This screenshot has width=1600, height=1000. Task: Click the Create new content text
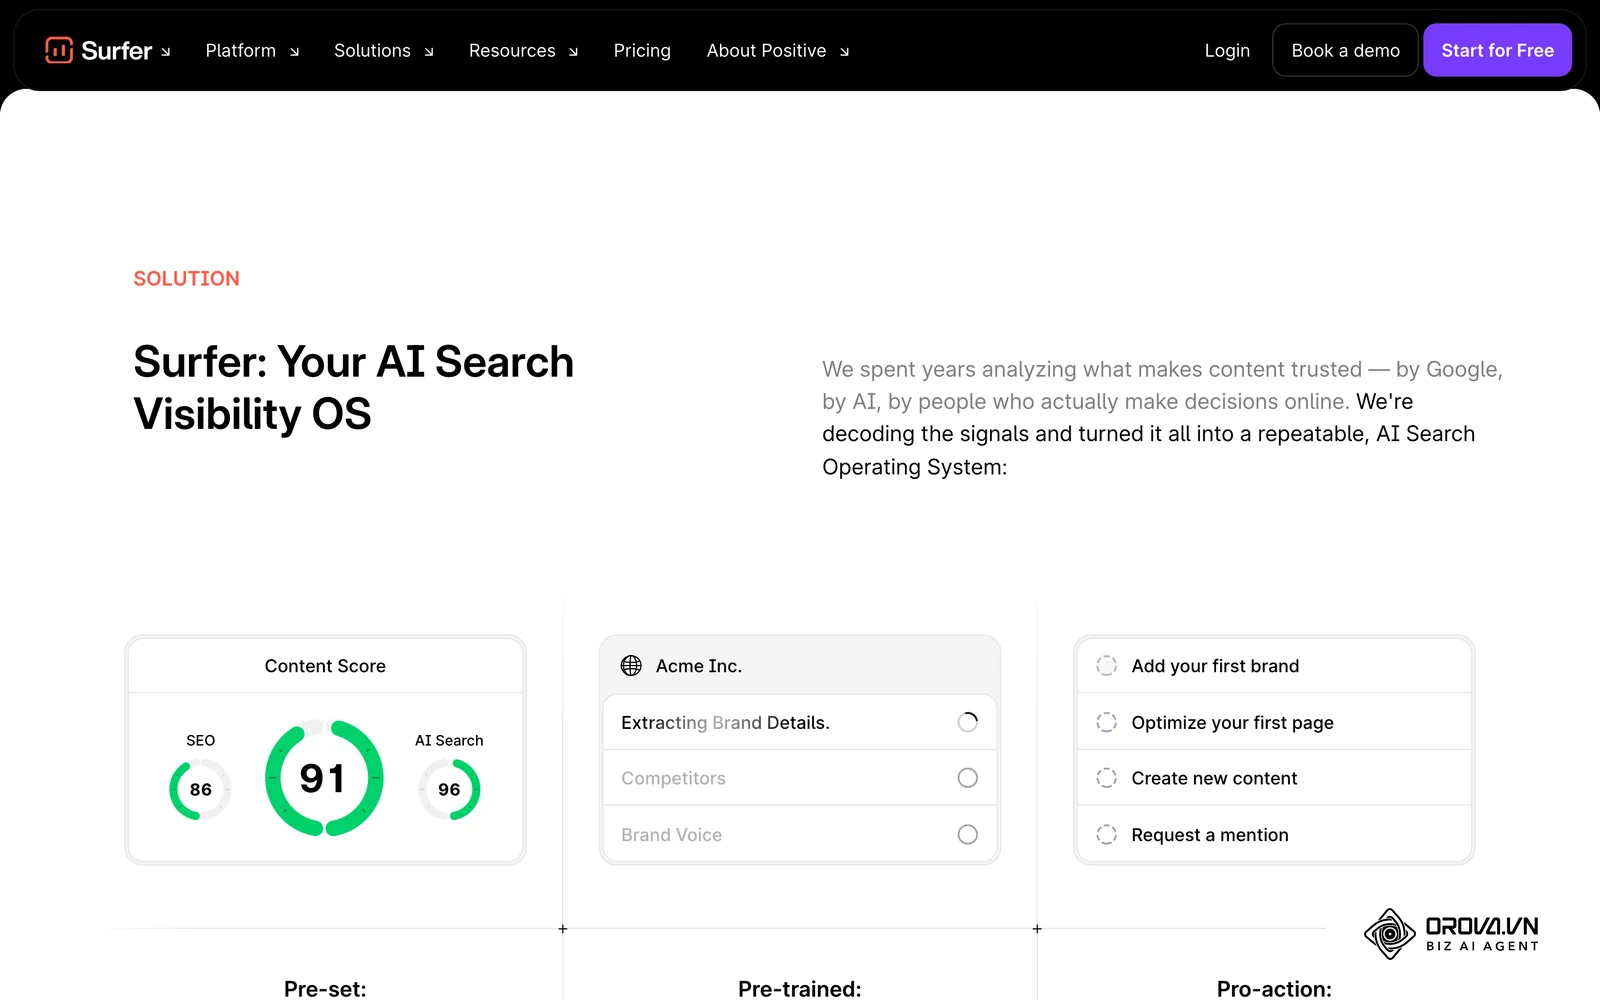point(1214,778)
